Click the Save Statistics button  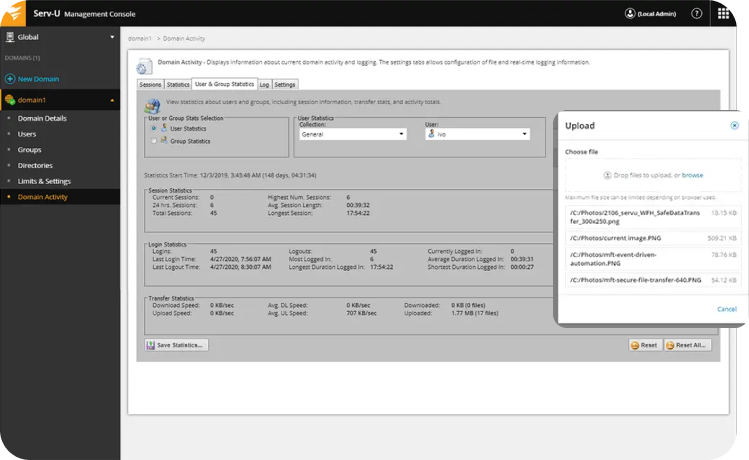pyautogui.click(x=176, y=345)
